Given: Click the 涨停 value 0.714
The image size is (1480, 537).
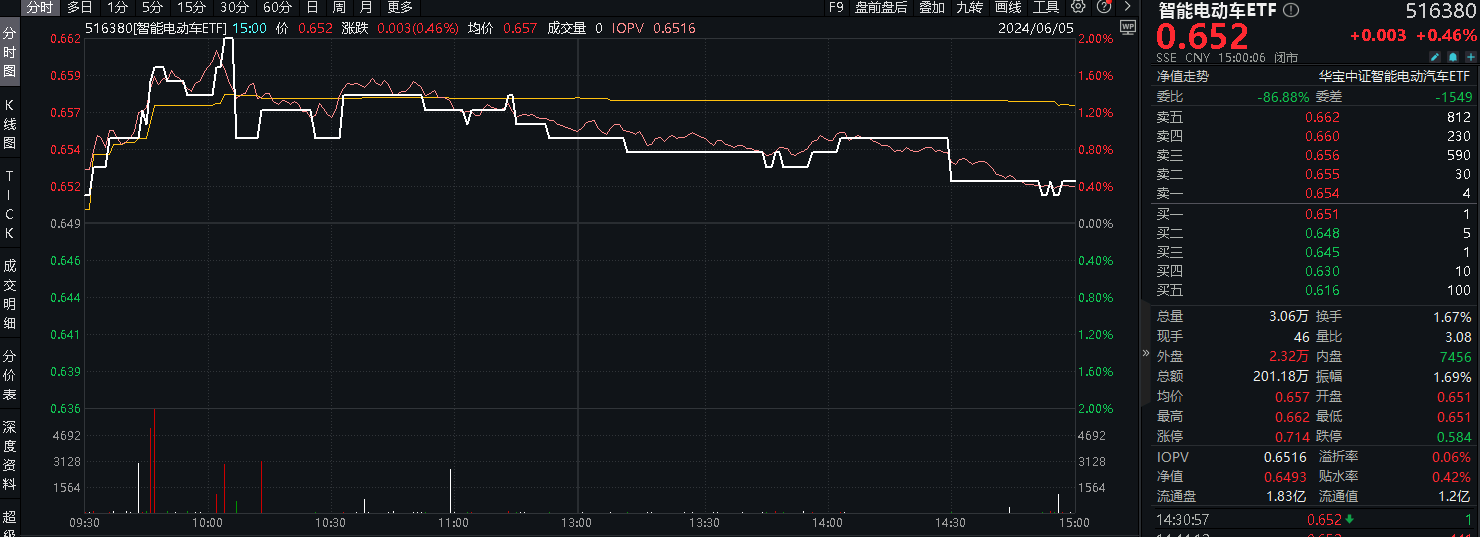Looking at the screenshot, I should point(1292,436).
